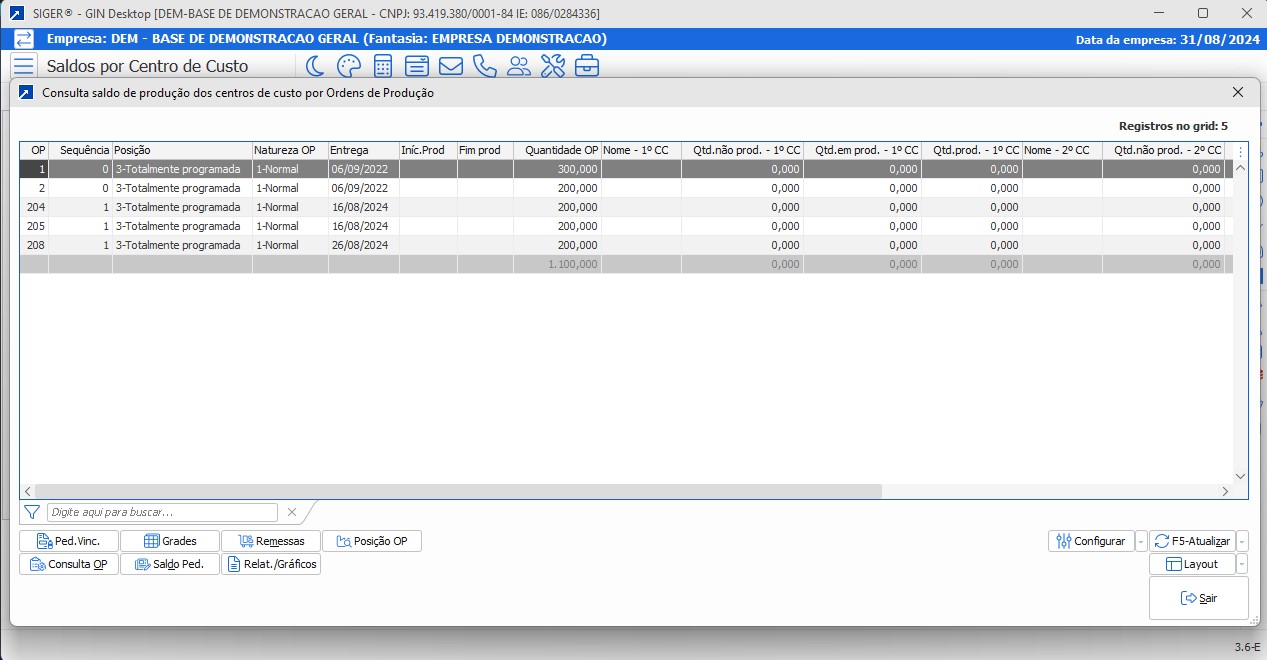Open Relat./Gráficos
Image resolution: width=1267 pixels, height=660 pixels.
[x=271, y=563]
